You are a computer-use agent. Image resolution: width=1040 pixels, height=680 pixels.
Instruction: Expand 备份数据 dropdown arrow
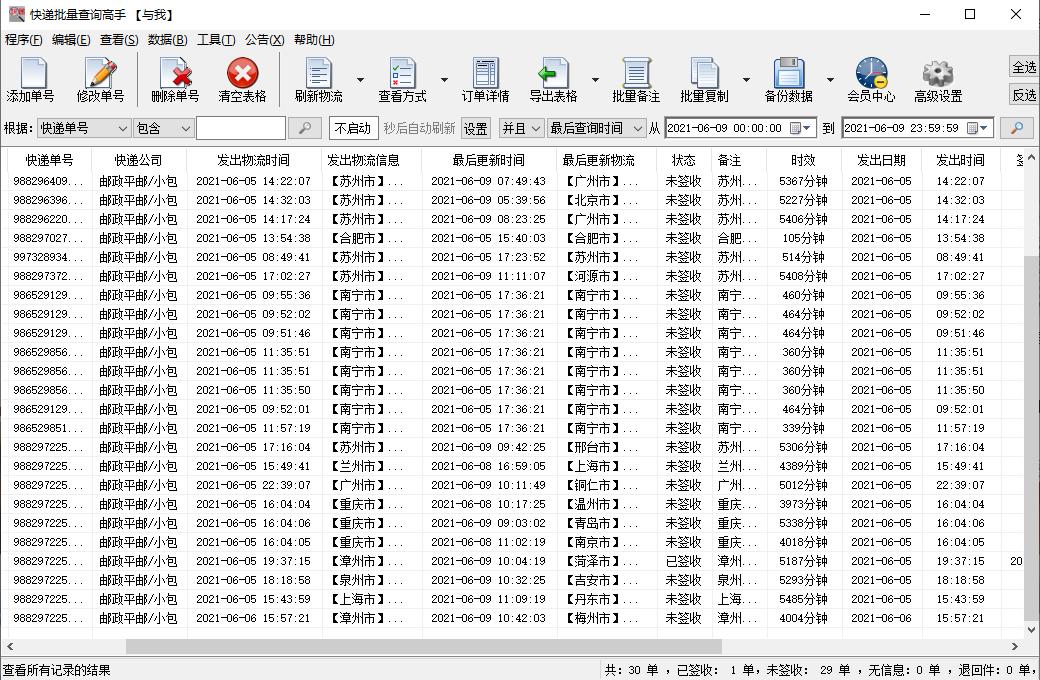[830, 80]
